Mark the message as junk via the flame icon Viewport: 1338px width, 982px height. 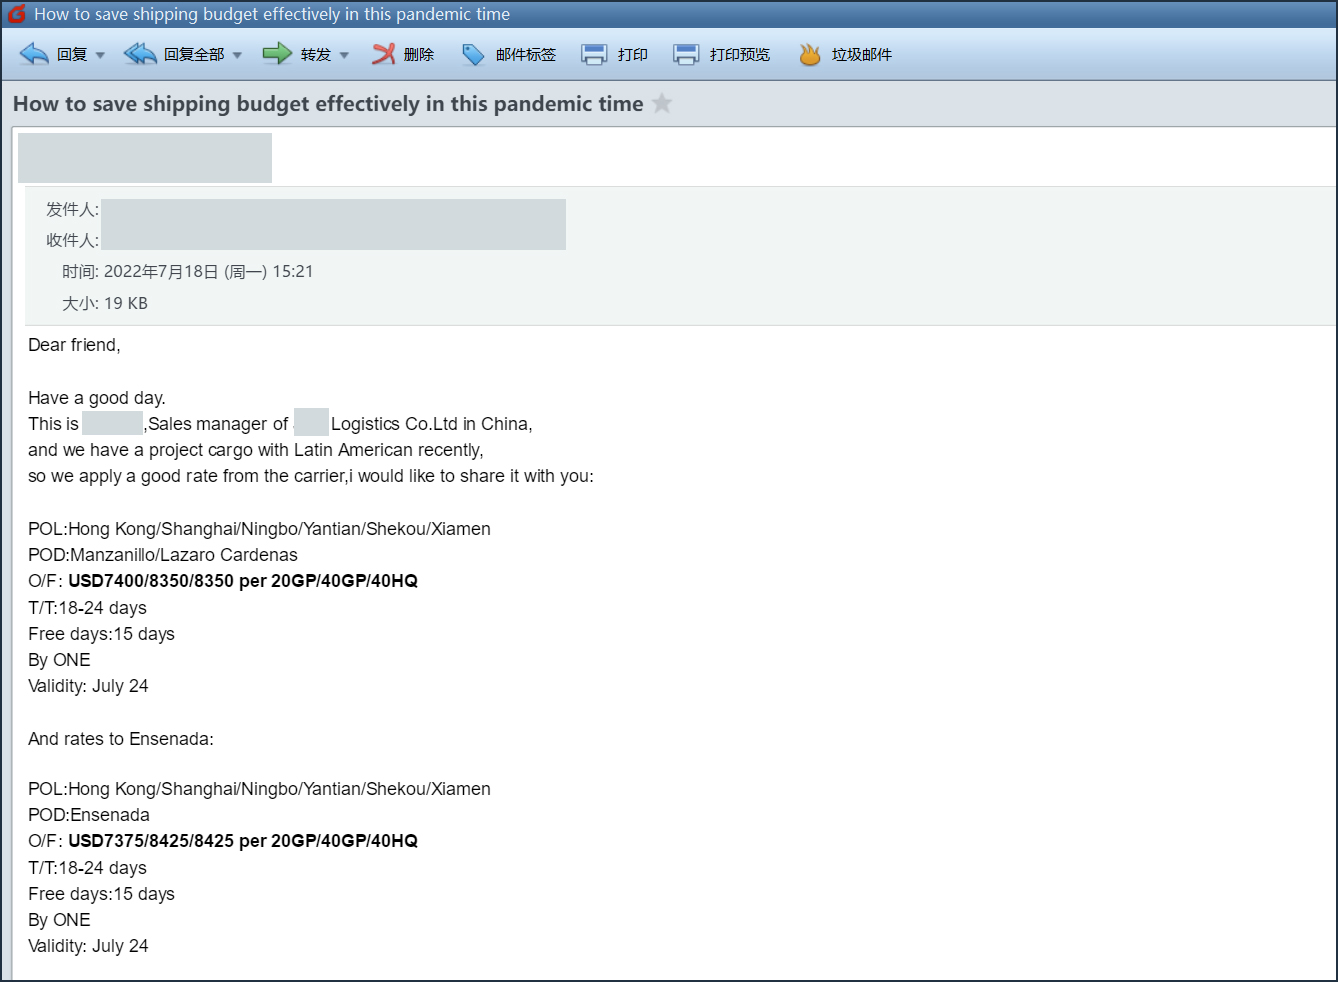point(810,55)
